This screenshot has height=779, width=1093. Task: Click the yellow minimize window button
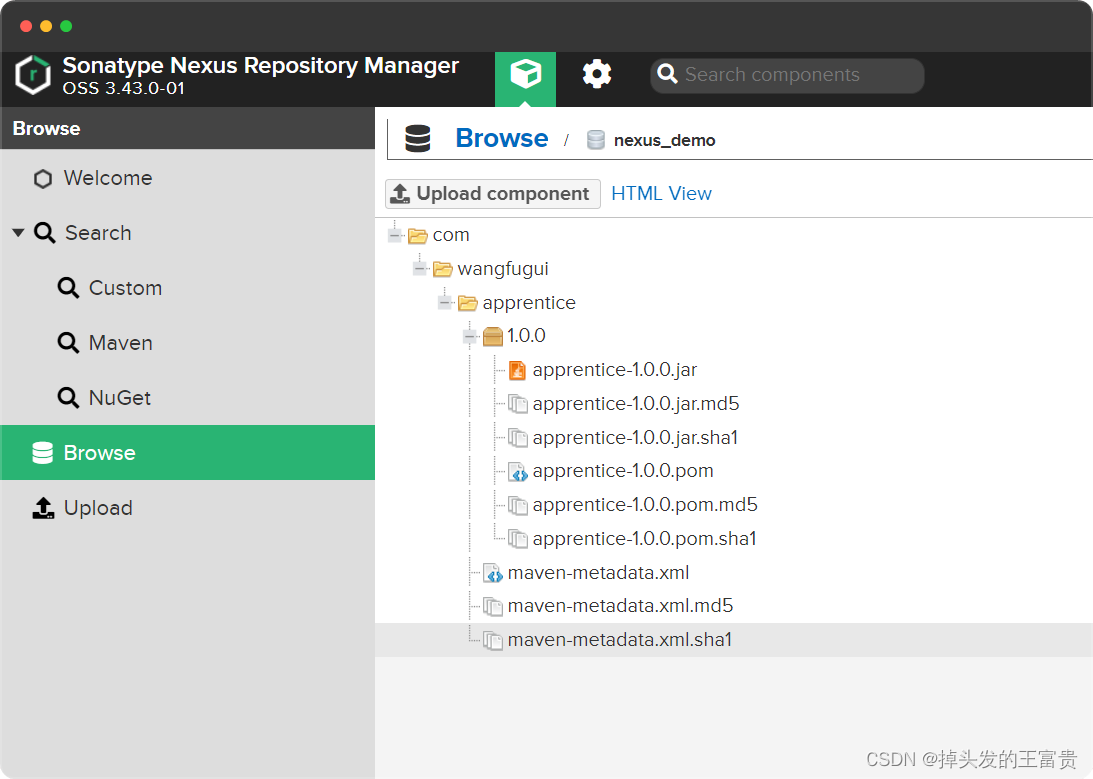click(46, 26)
